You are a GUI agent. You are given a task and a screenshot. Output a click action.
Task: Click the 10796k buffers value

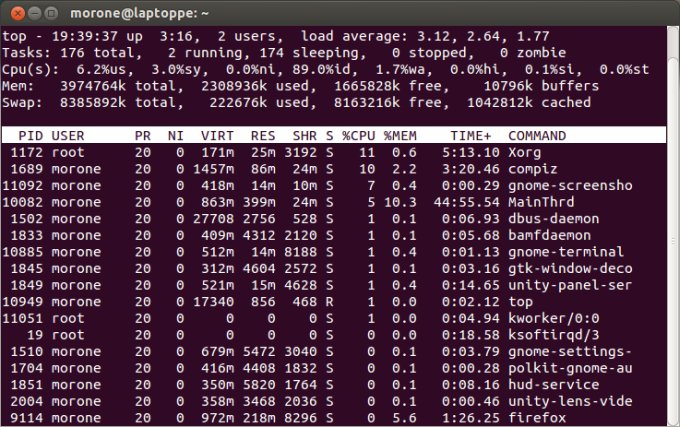click(508, 86)
